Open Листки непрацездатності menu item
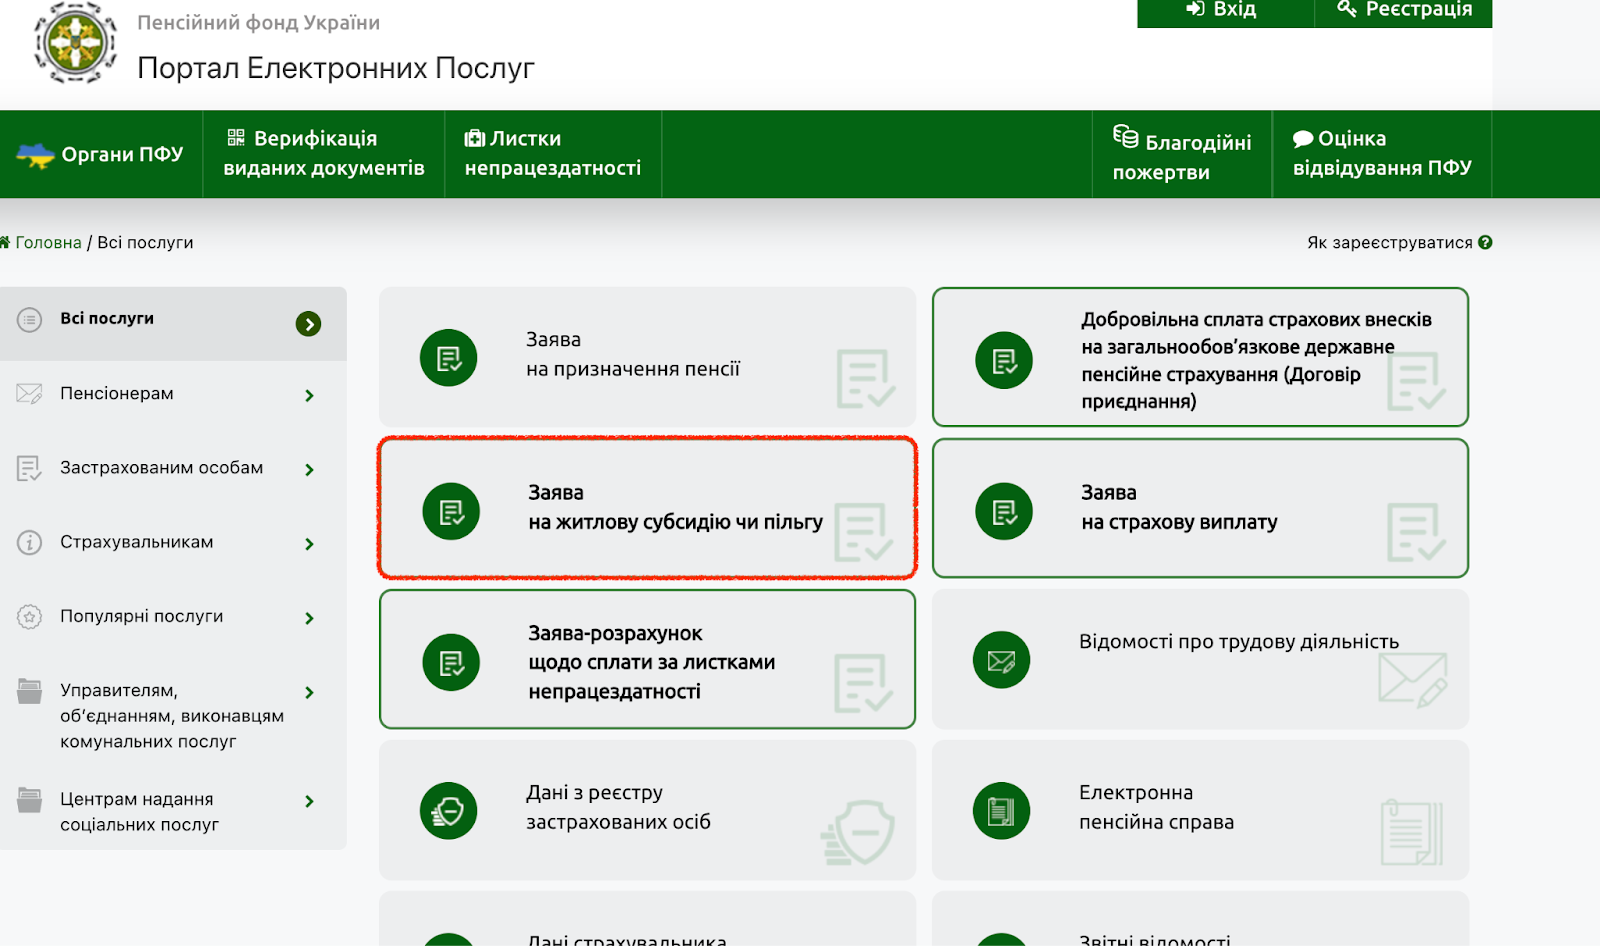The width and height of the screenshot is (1600, 946). (553, 154)
